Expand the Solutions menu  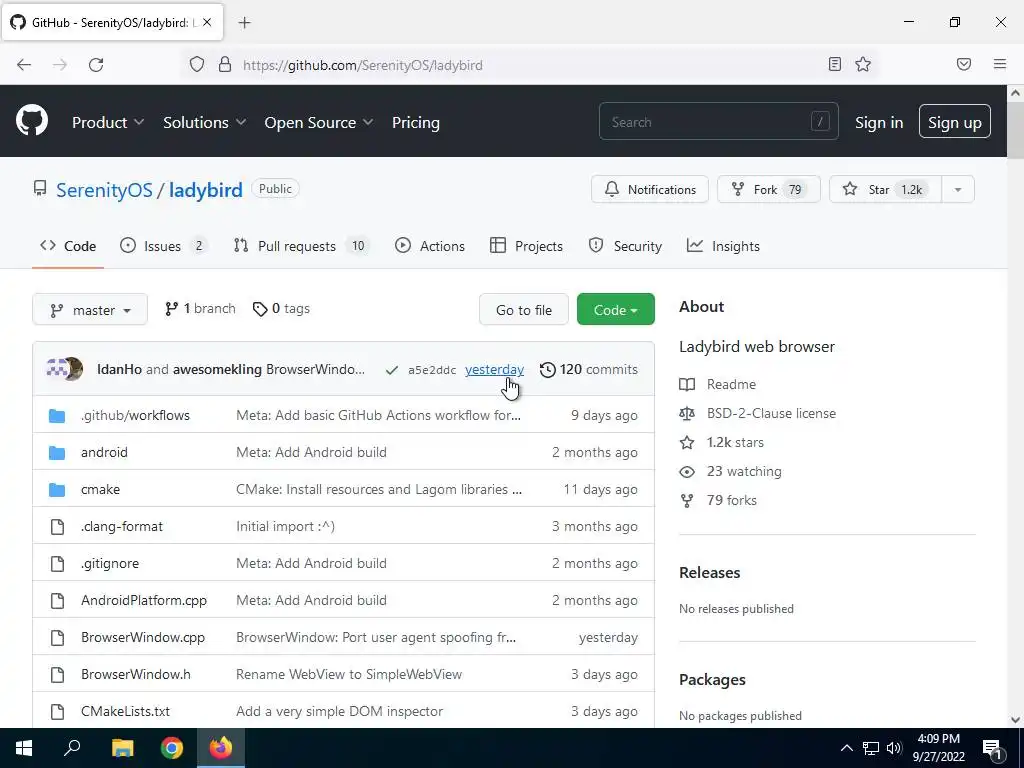pyautogui.click(x=204, y=122)
